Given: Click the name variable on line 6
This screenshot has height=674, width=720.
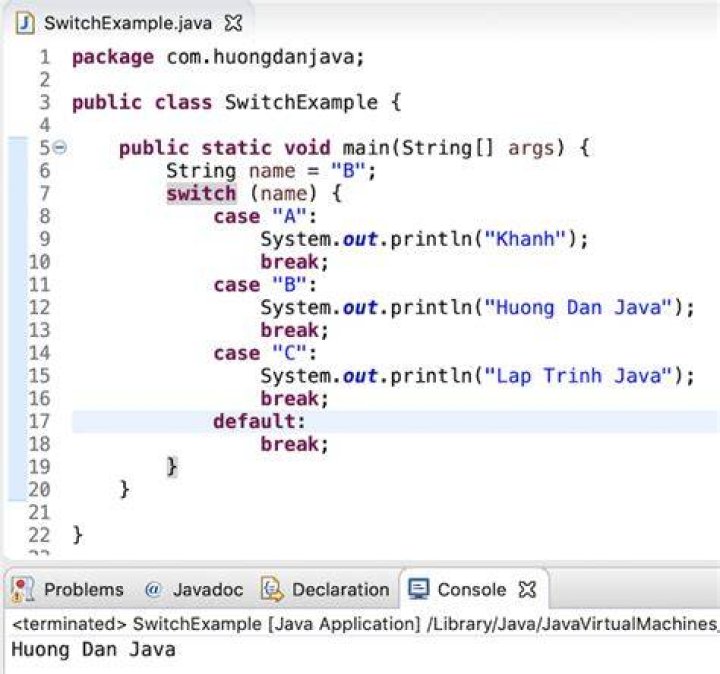Looking at the screenshot, I should (272, 171).
